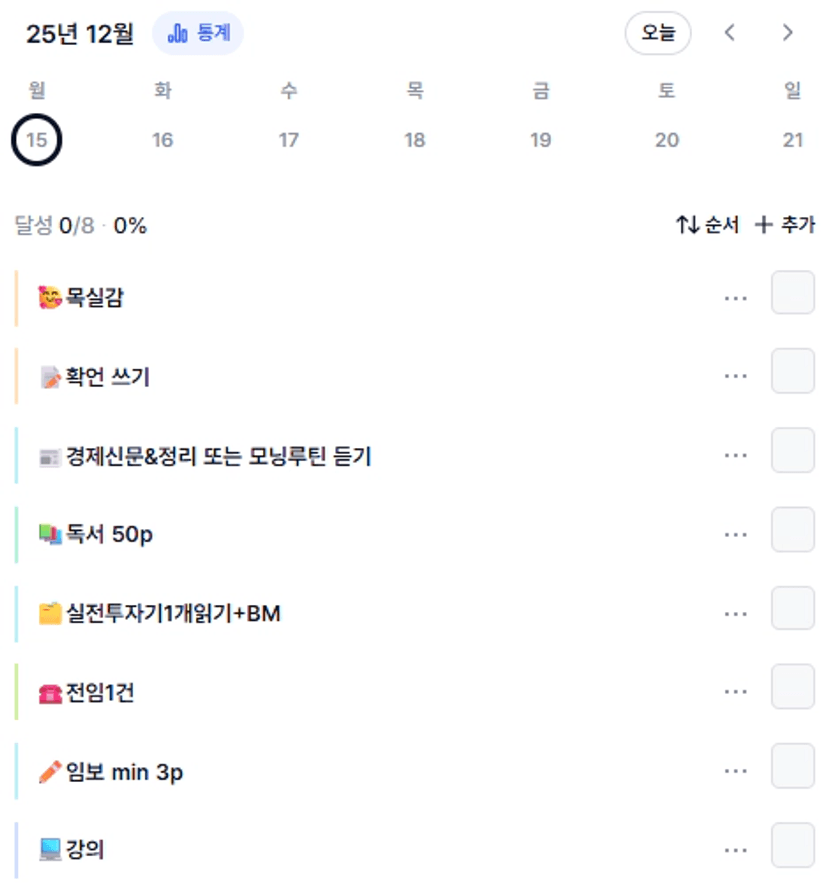Click the 순서 sort order icon
This screenshot has height=883, width=827.
(x=687, y=225)
